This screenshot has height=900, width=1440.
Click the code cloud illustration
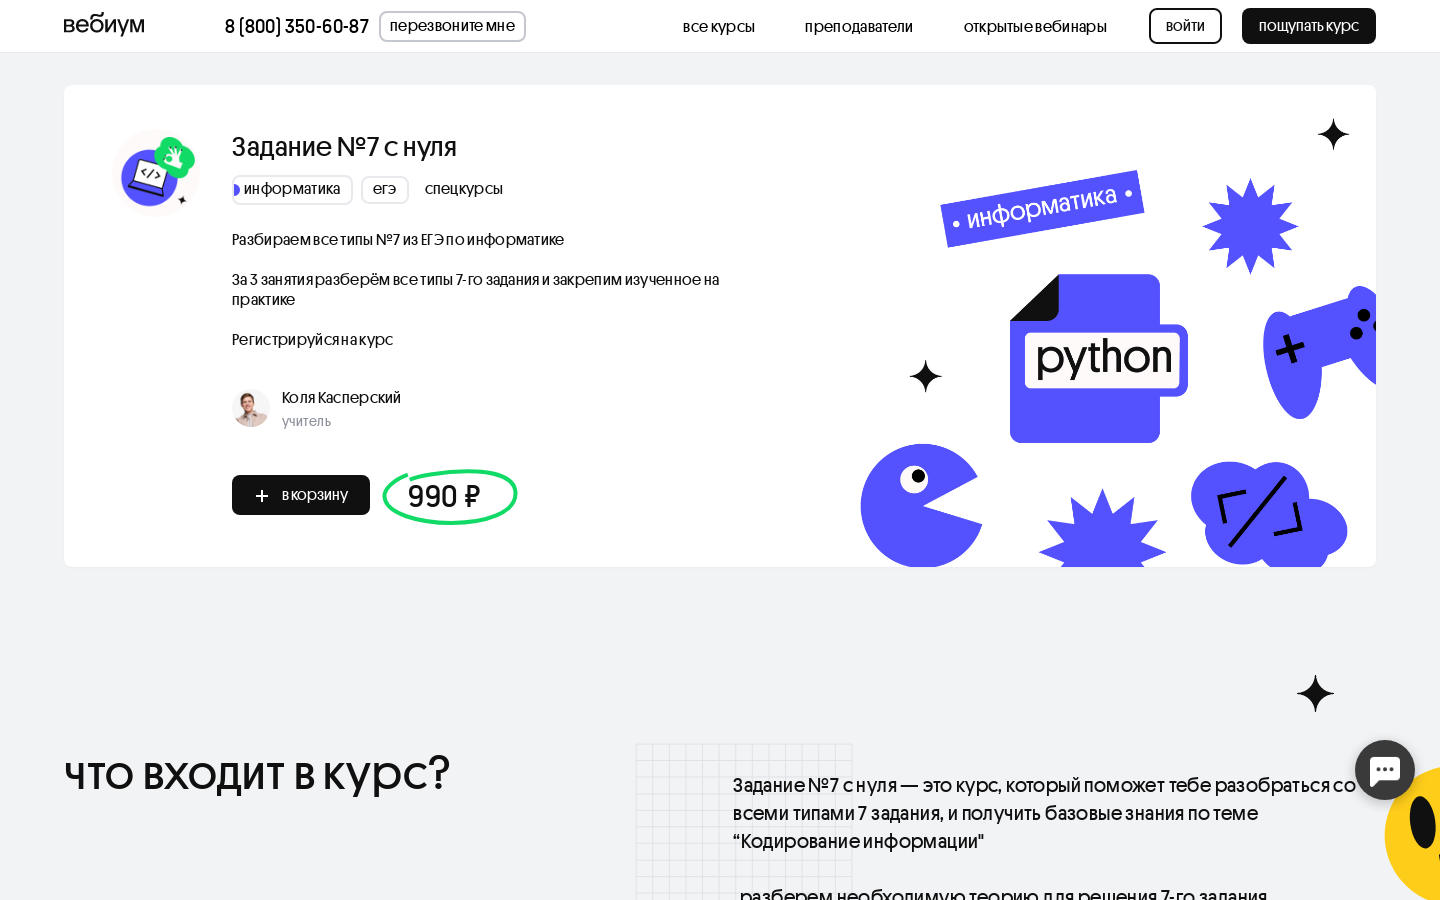point(1268,514)
